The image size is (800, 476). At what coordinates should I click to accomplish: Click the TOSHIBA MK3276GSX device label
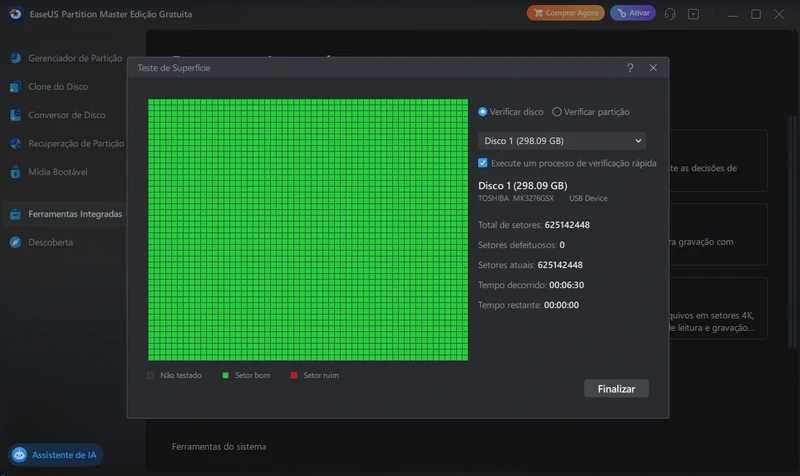tap(516, 198)
